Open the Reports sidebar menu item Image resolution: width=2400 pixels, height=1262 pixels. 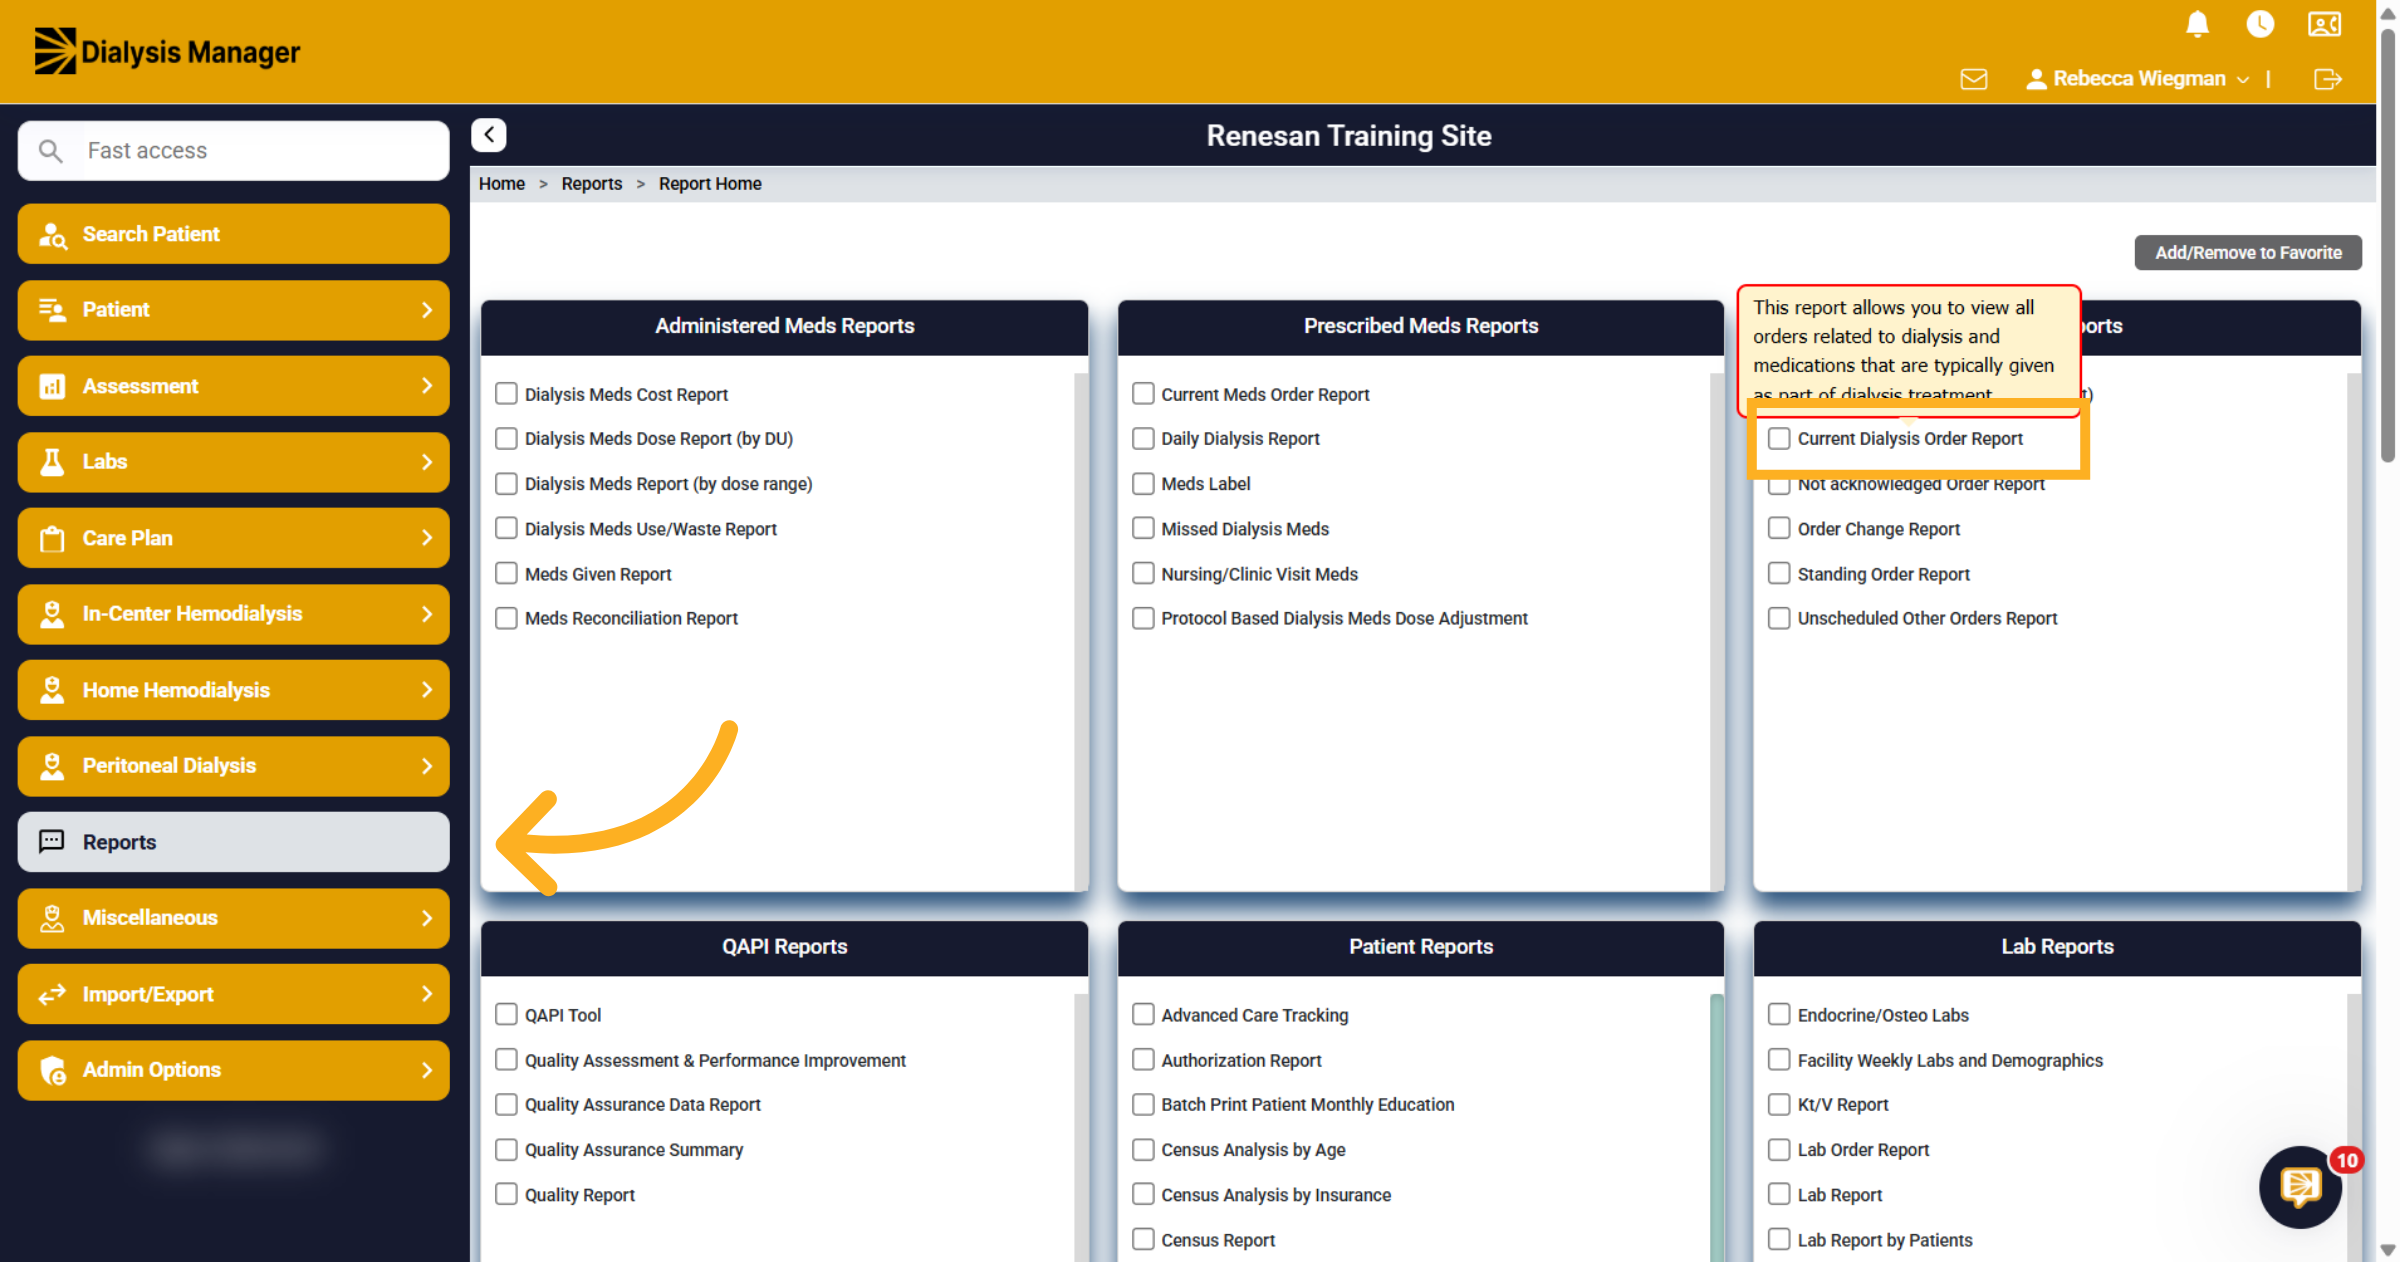(x=234, y=842)
